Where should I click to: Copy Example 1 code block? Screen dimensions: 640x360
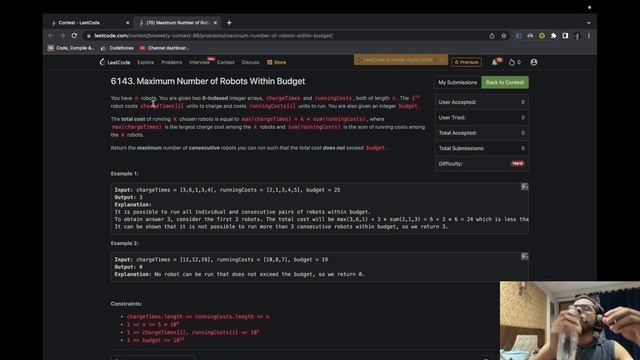tap(524, 187)
